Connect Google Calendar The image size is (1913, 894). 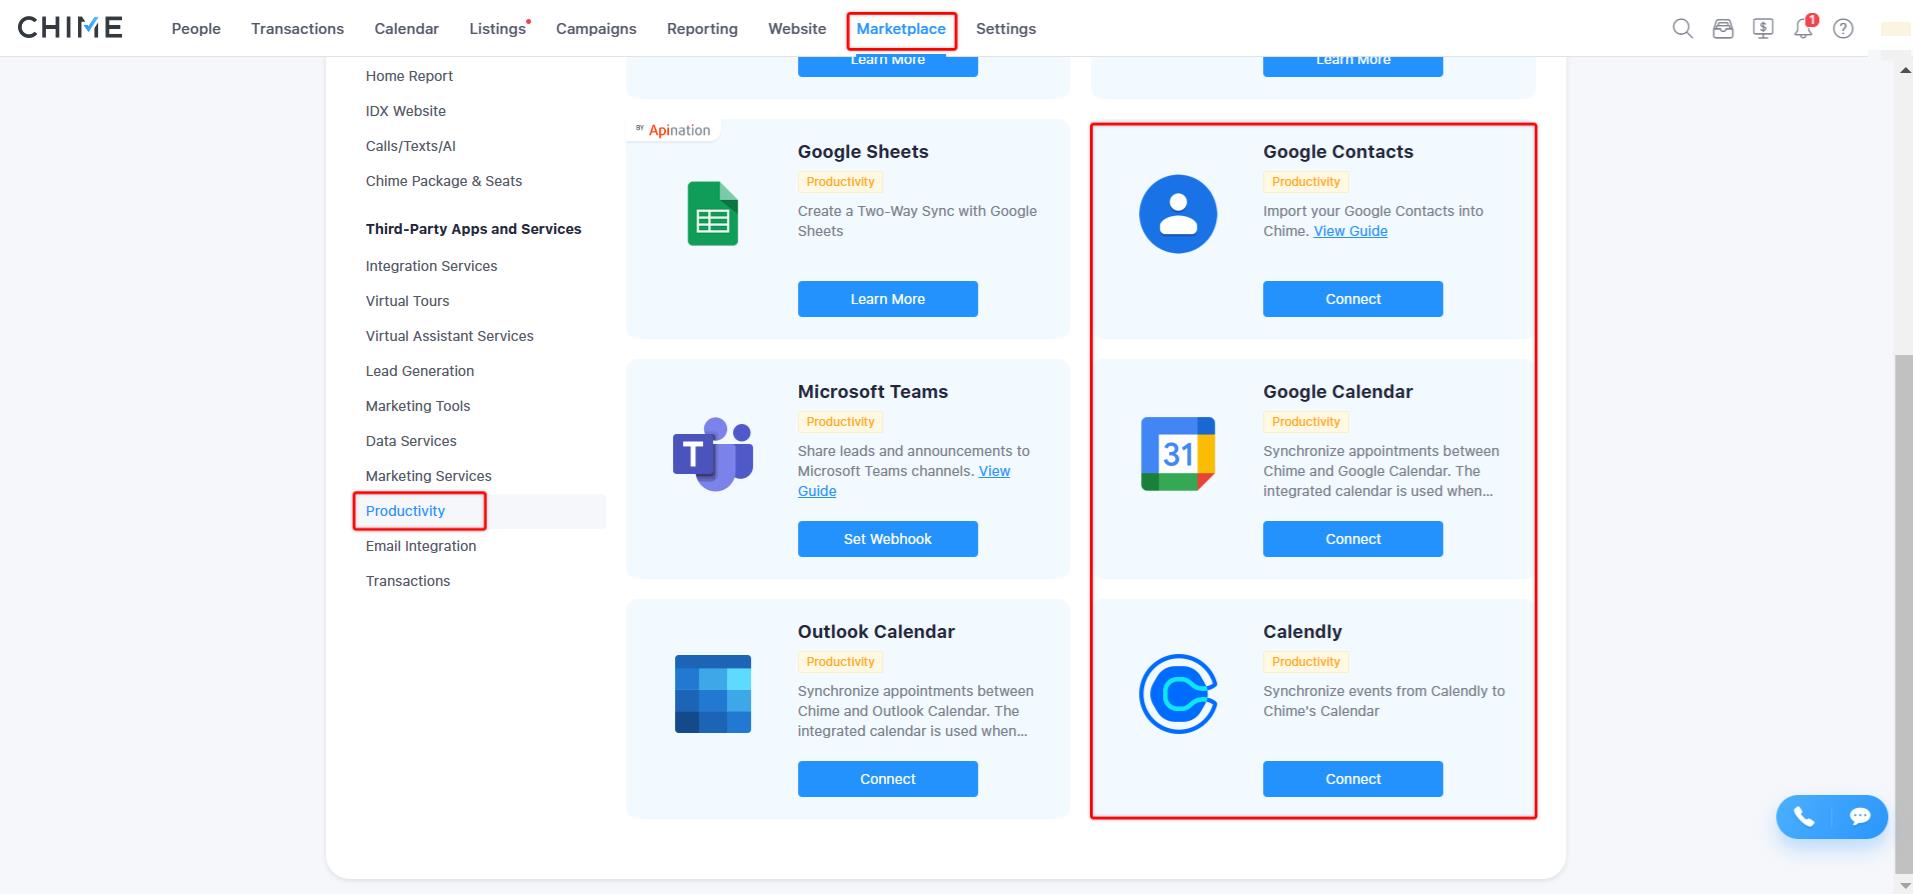[x=1353, y=539]
